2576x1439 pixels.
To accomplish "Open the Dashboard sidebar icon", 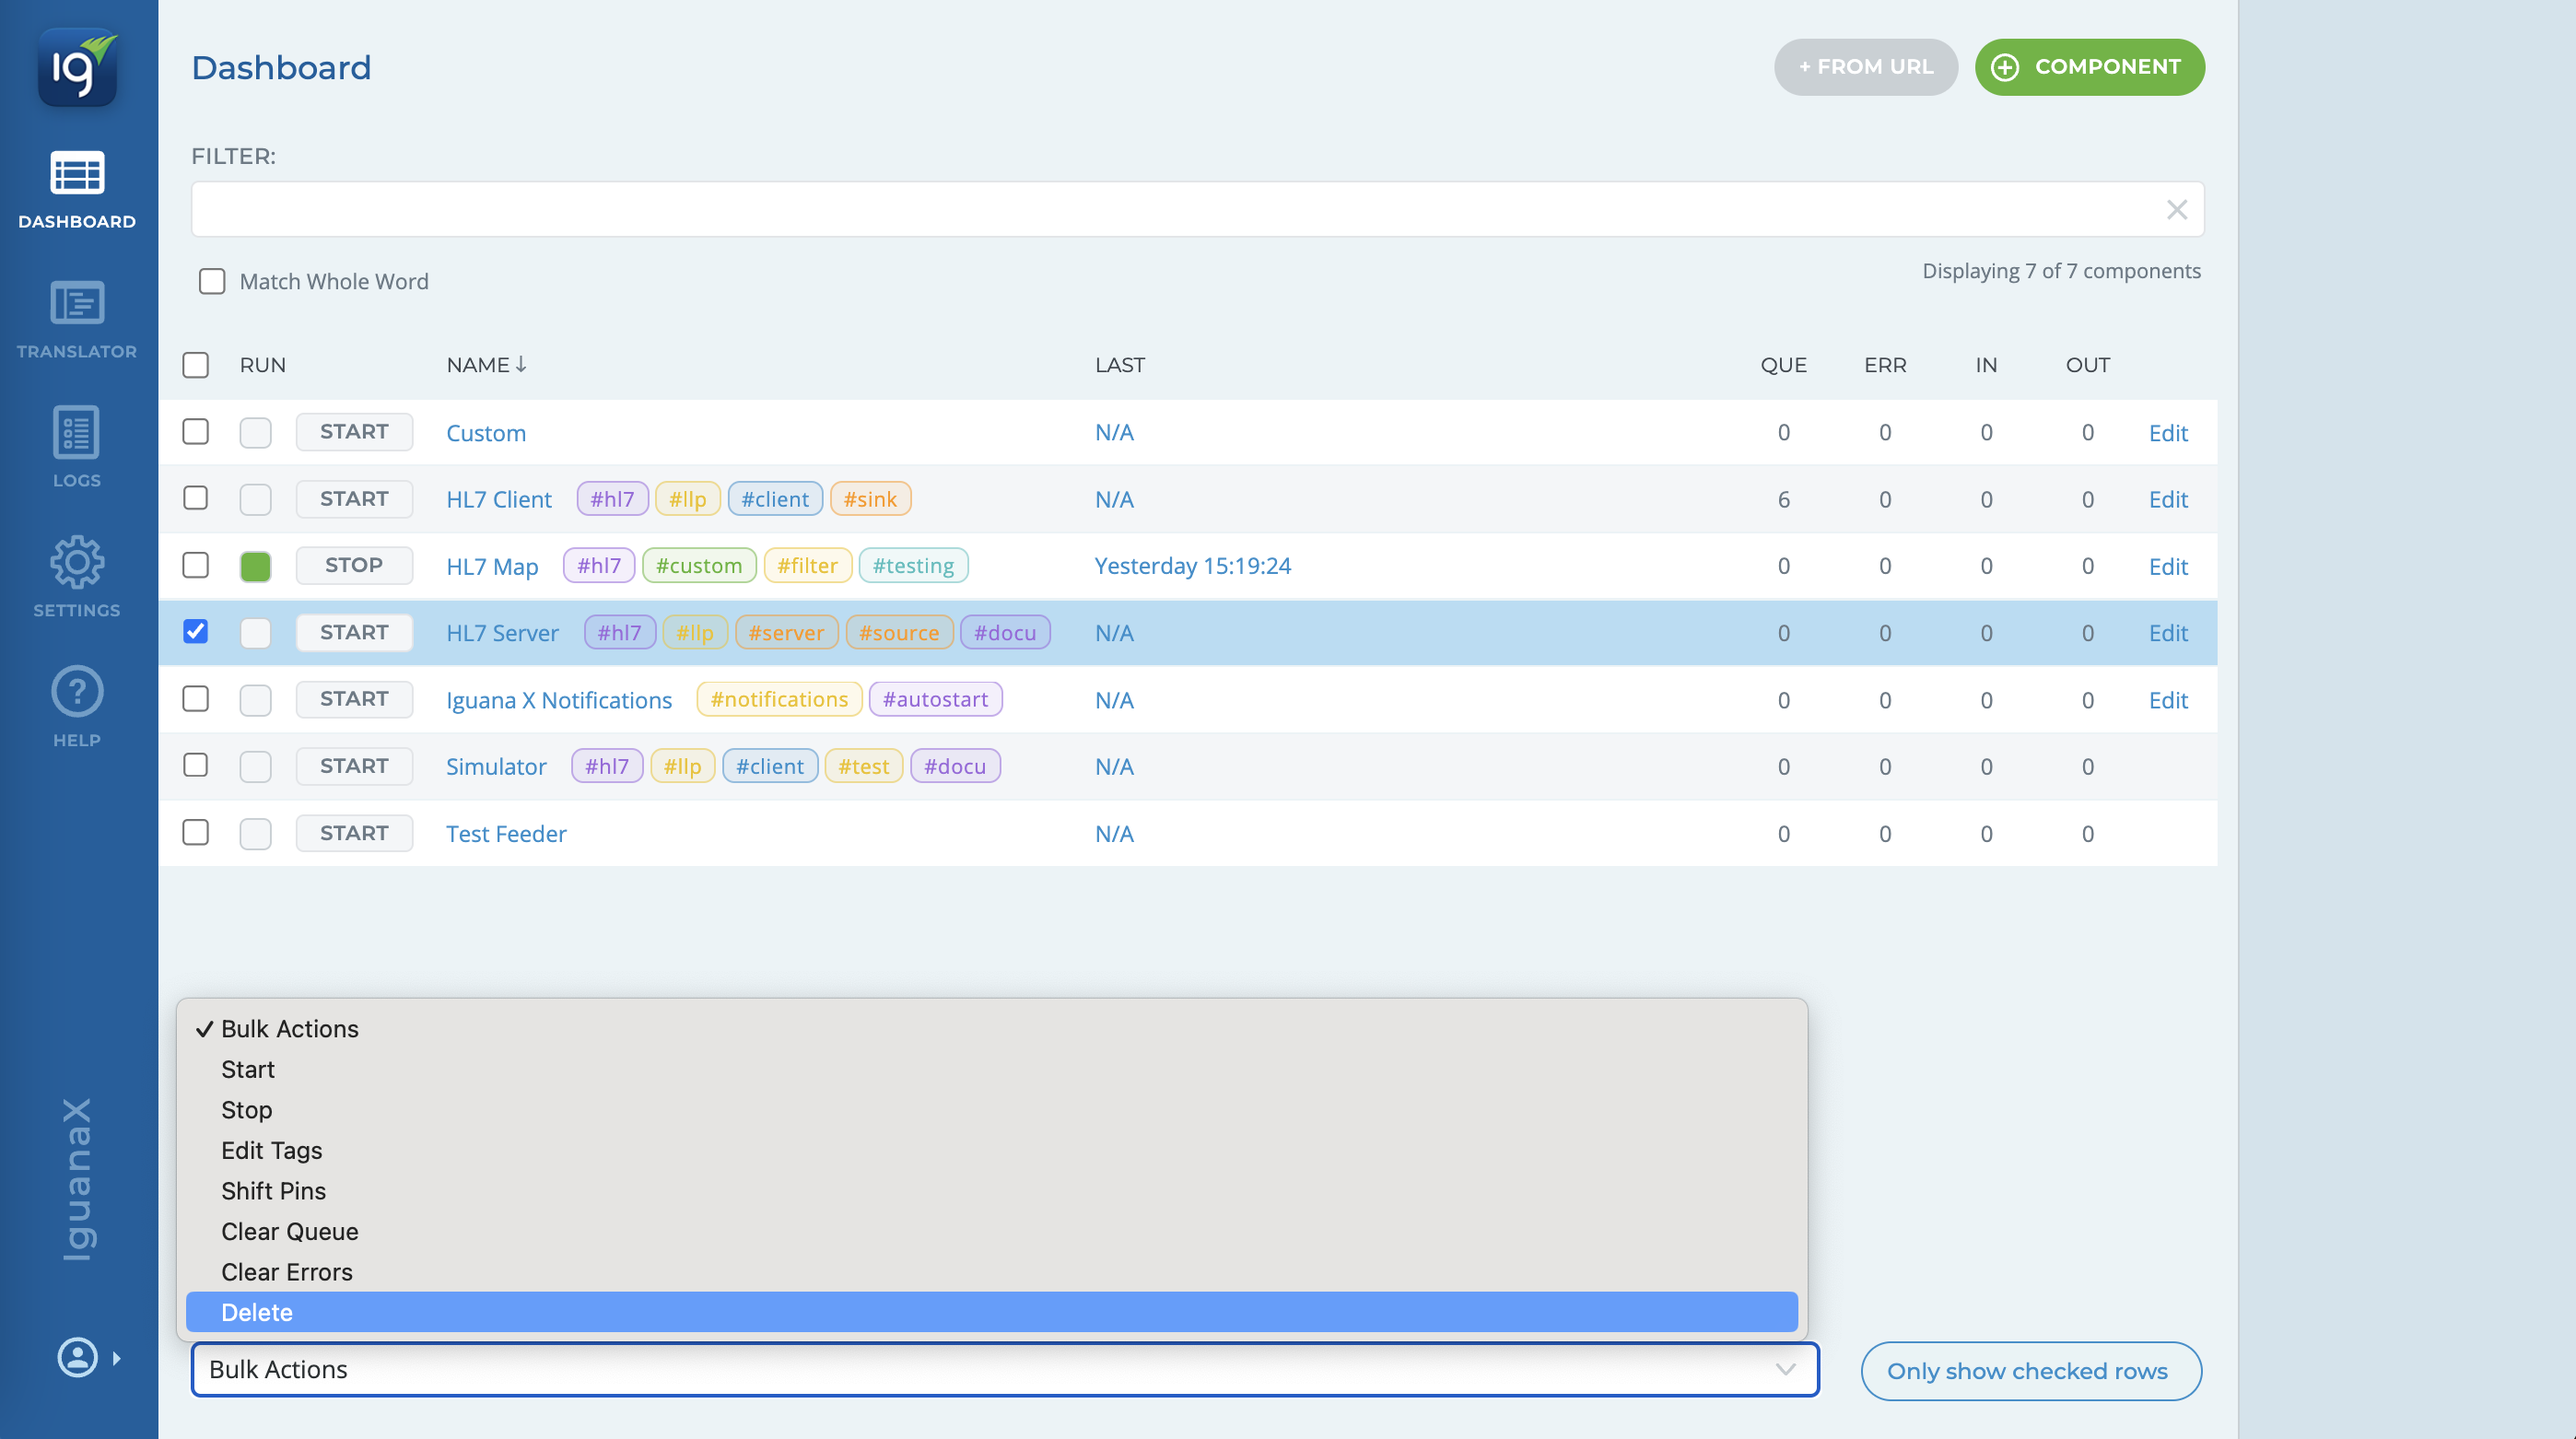I will pyautogui.click(x=77, y=175).
